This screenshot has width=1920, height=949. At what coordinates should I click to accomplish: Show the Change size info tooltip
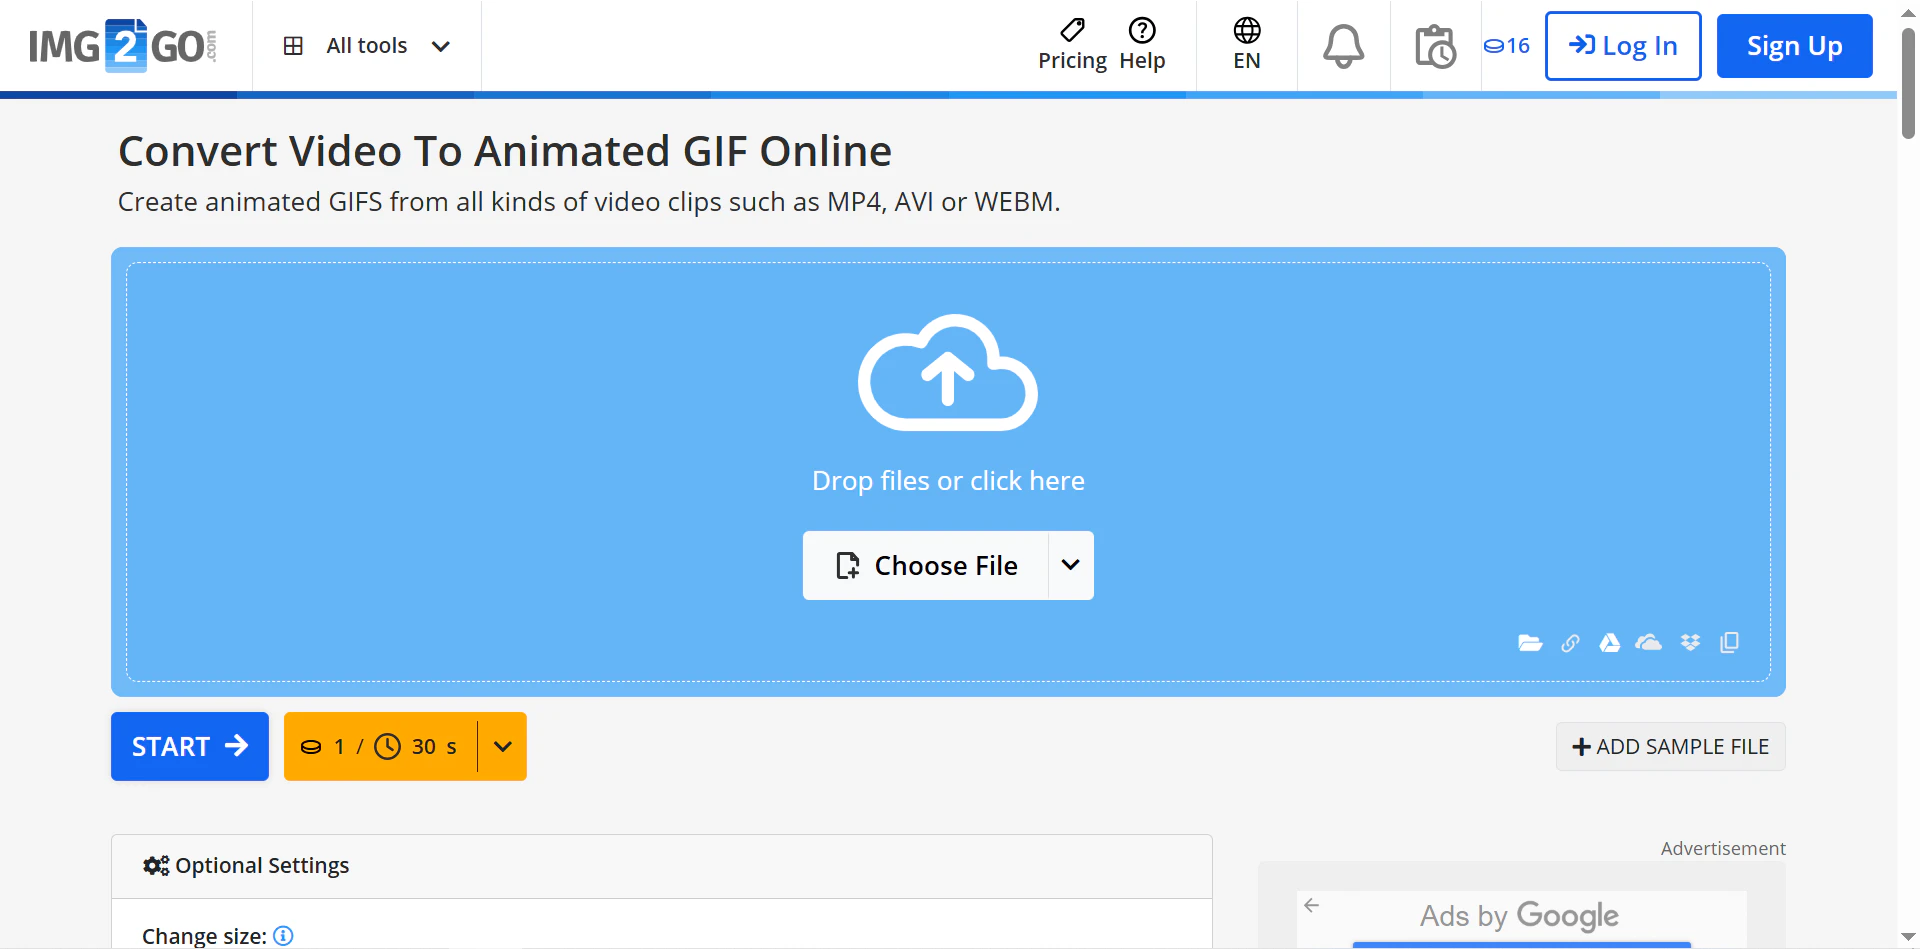[x=283, y=935]
